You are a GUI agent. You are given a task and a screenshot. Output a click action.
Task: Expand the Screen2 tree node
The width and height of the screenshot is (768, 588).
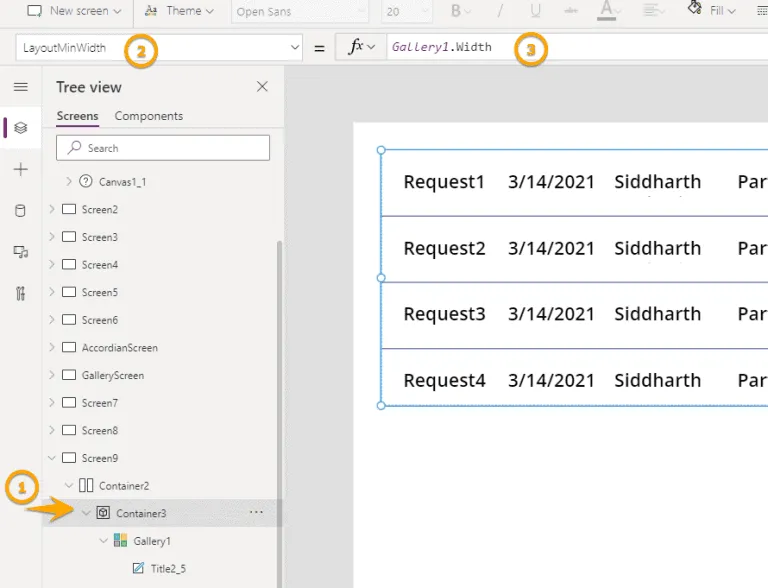coord(52,210)
